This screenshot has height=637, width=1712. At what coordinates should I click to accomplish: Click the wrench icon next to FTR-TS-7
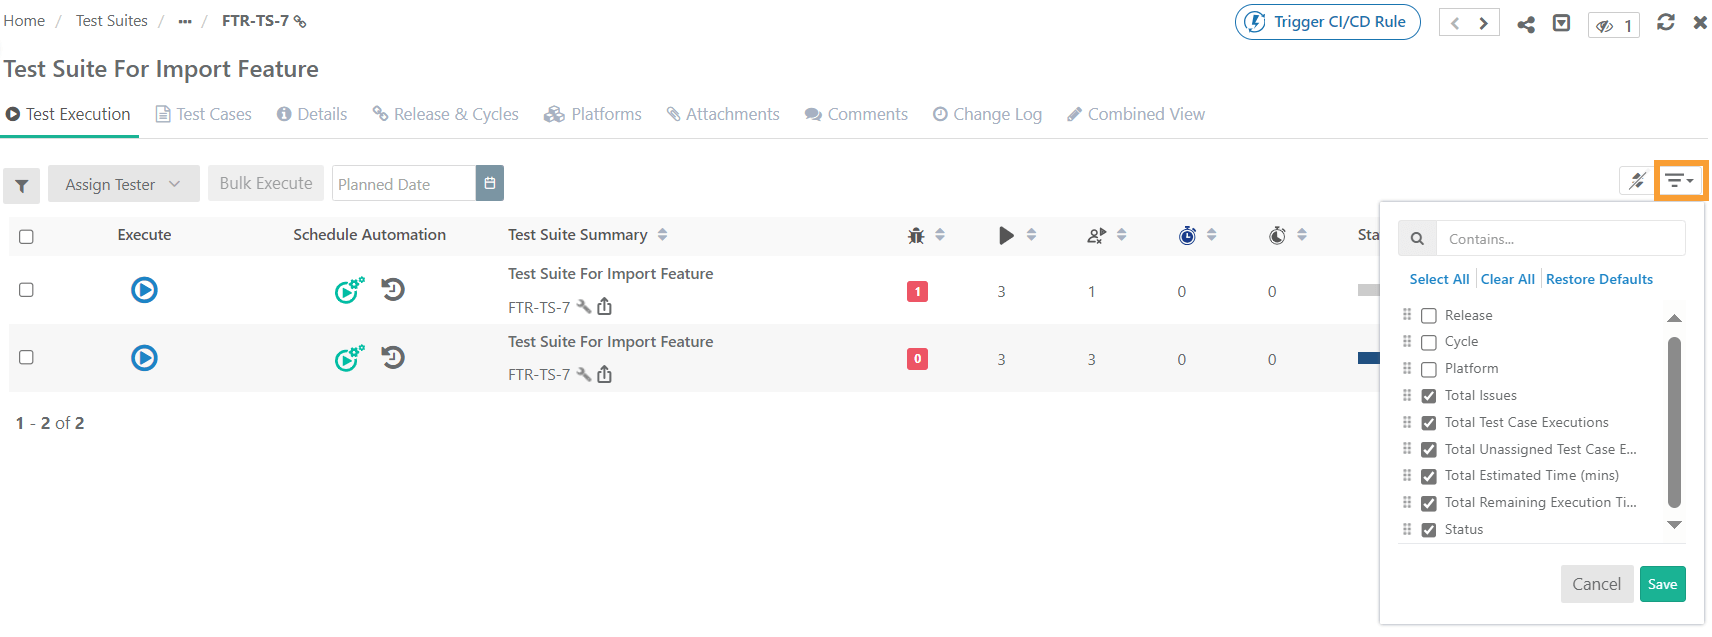pyautogui.click(x=584, y=307)
